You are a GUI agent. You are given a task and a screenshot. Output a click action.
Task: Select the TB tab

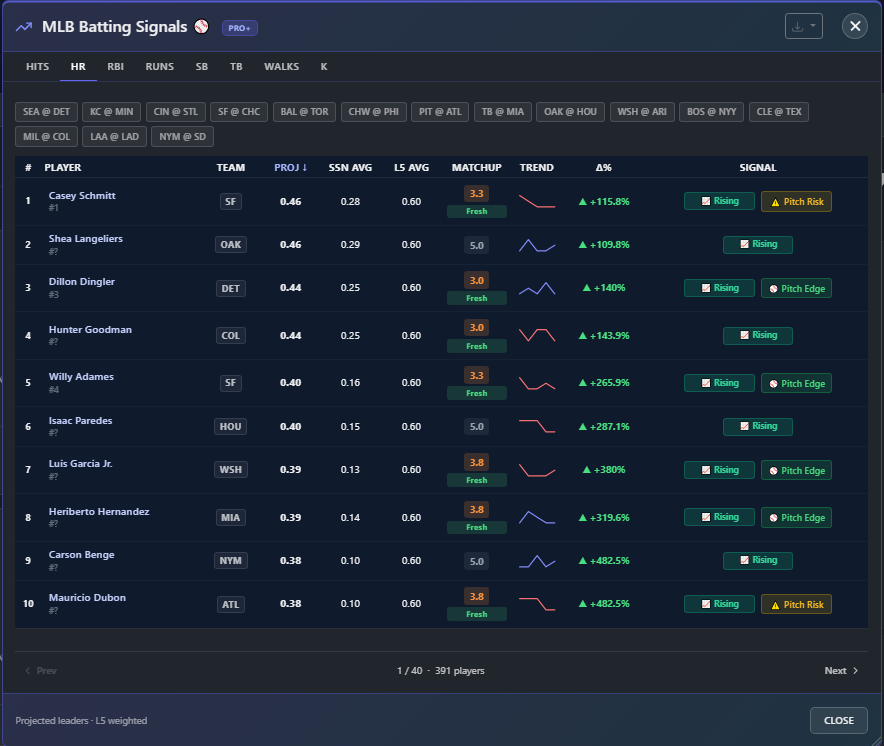click(x=236, y=67)
